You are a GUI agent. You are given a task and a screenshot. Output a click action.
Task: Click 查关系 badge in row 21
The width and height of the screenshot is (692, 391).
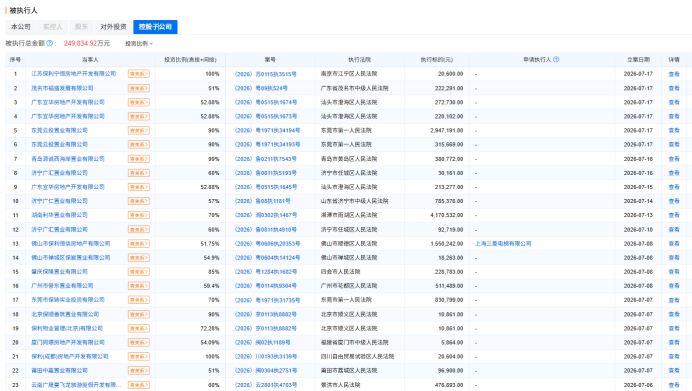pyautogui.click(x=139, y=357)
